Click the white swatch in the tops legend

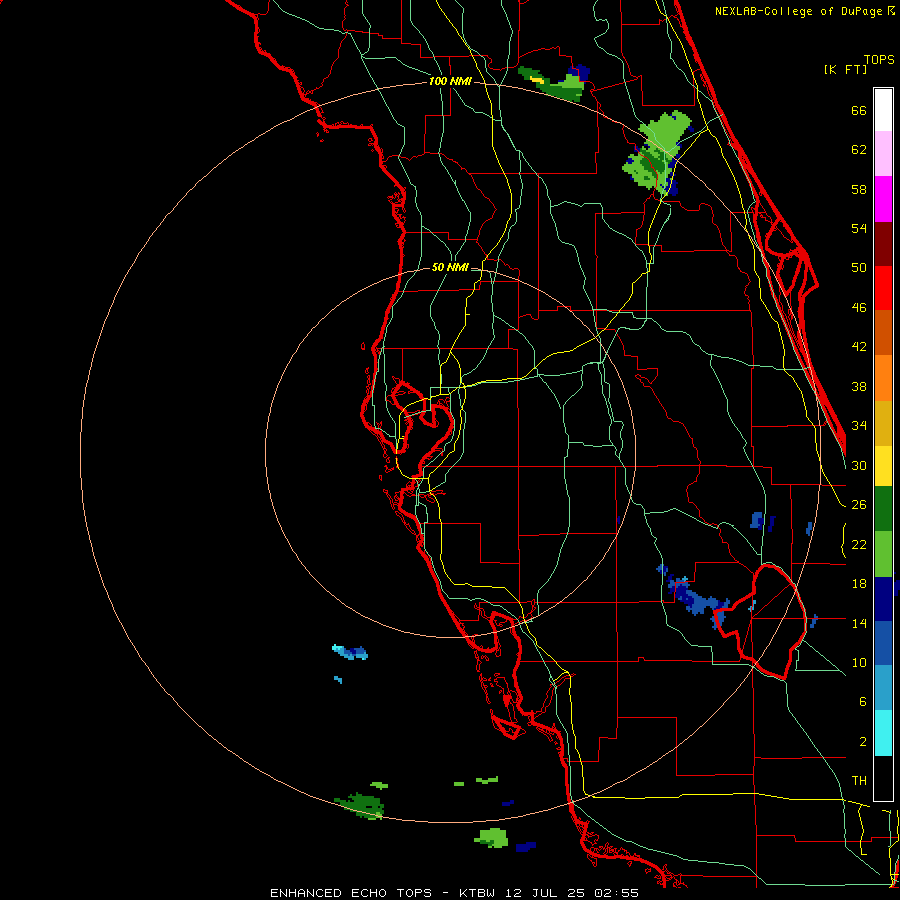pos(883,110)
